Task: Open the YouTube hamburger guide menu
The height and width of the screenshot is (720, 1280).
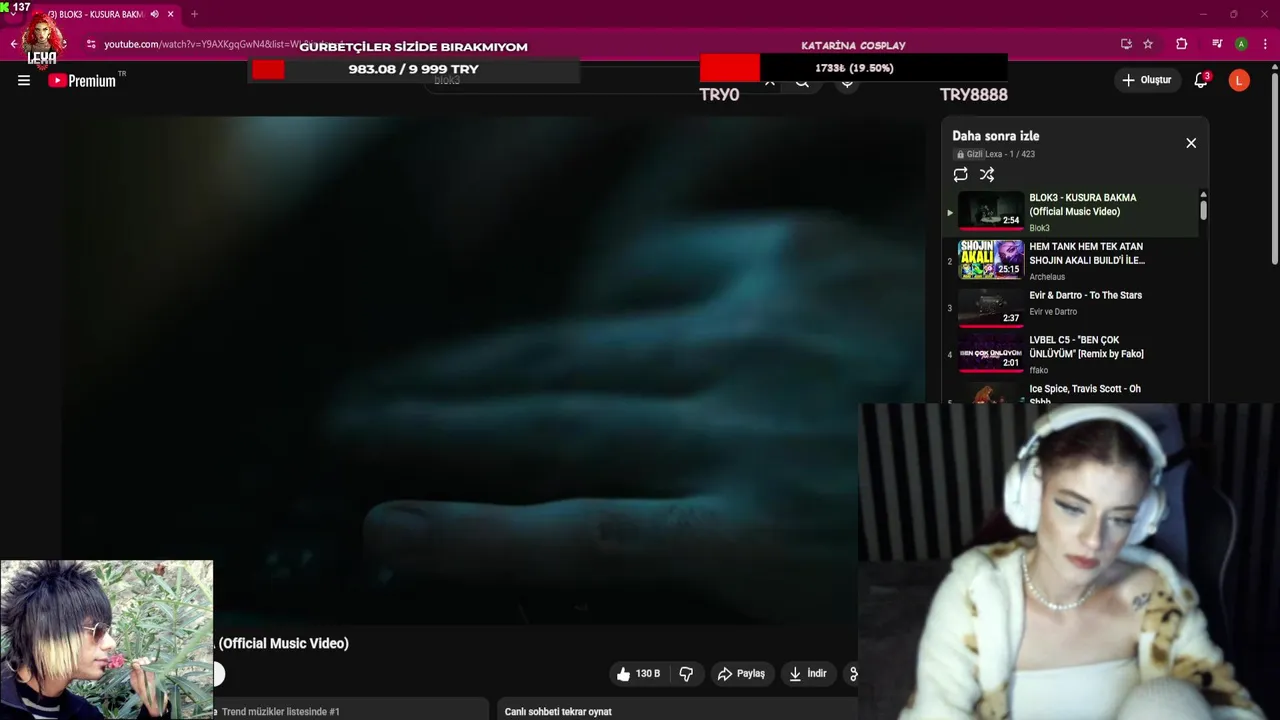Action: tap(24, 81)
